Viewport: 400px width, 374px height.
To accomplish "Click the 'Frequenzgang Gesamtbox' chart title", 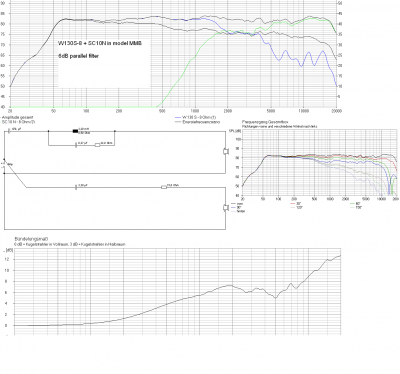I will 265,123.
